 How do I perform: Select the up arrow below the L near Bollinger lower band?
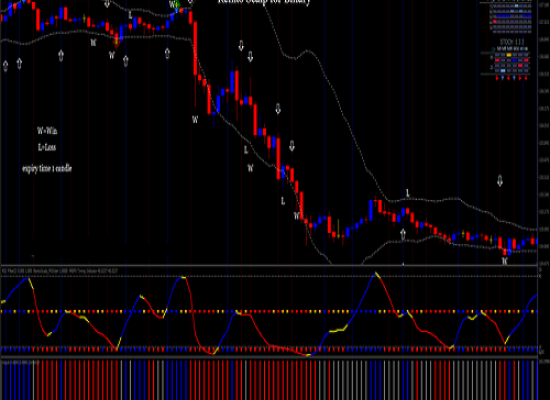(403, 234)
